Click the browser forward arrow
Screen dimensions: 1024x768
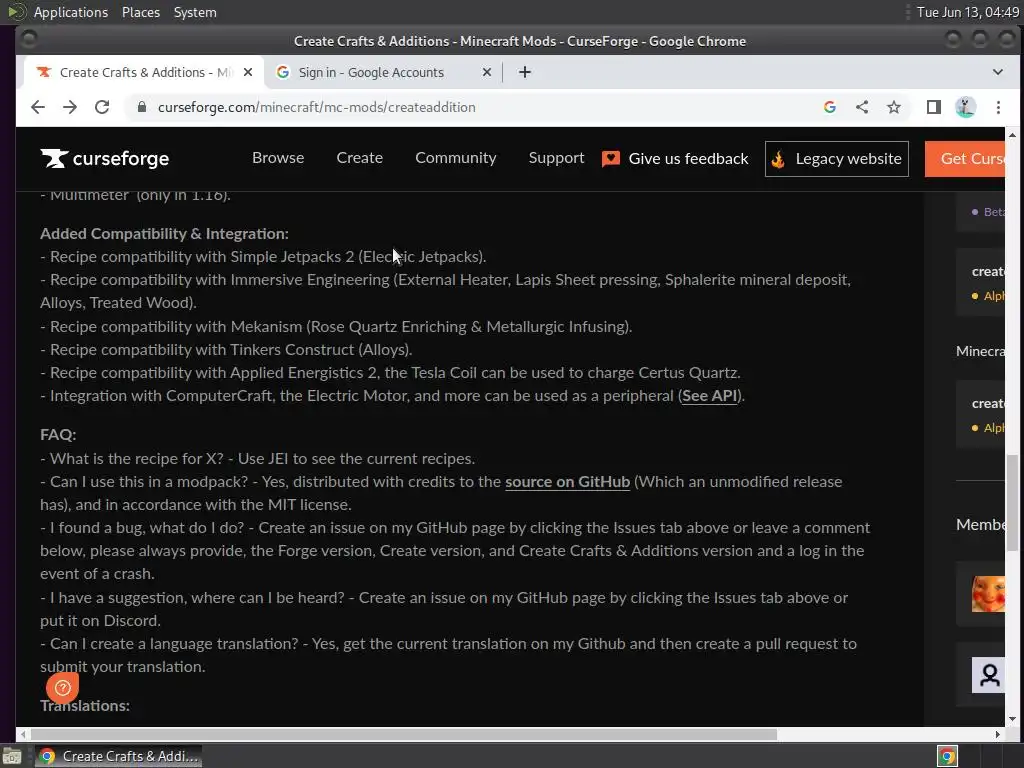70,107
